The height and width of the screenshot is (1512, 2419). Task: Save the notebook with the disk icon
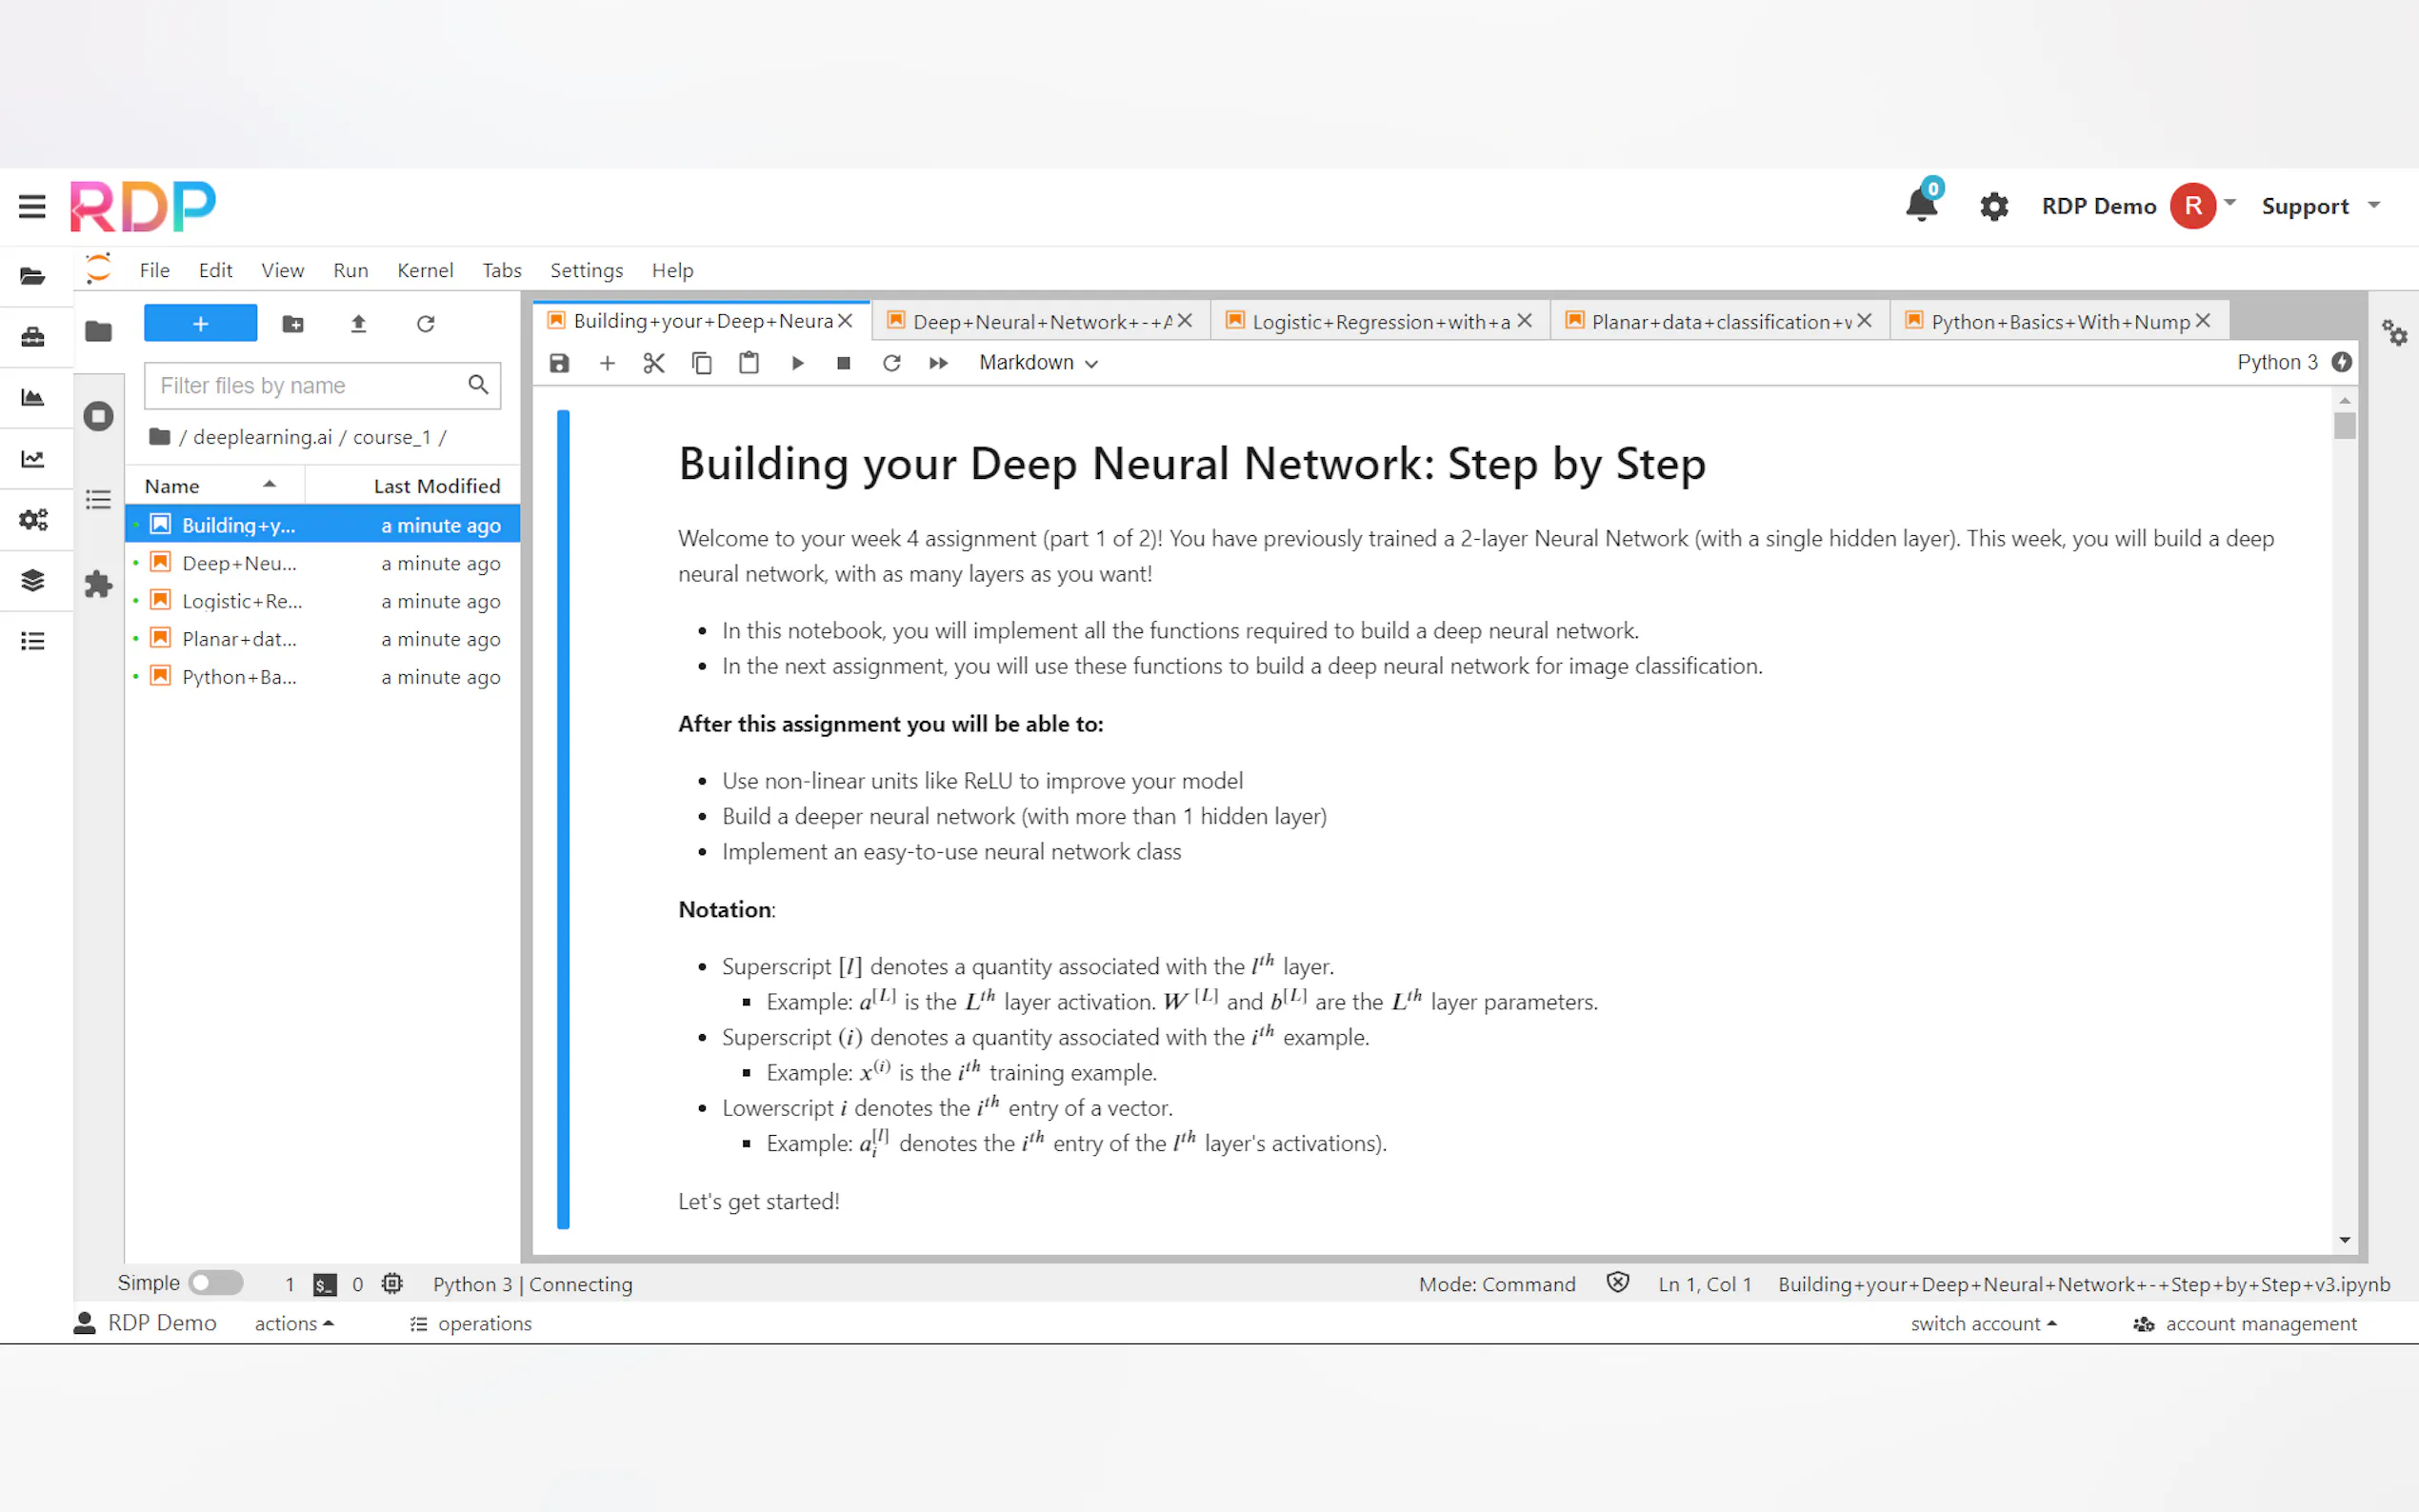coord(559,363)
